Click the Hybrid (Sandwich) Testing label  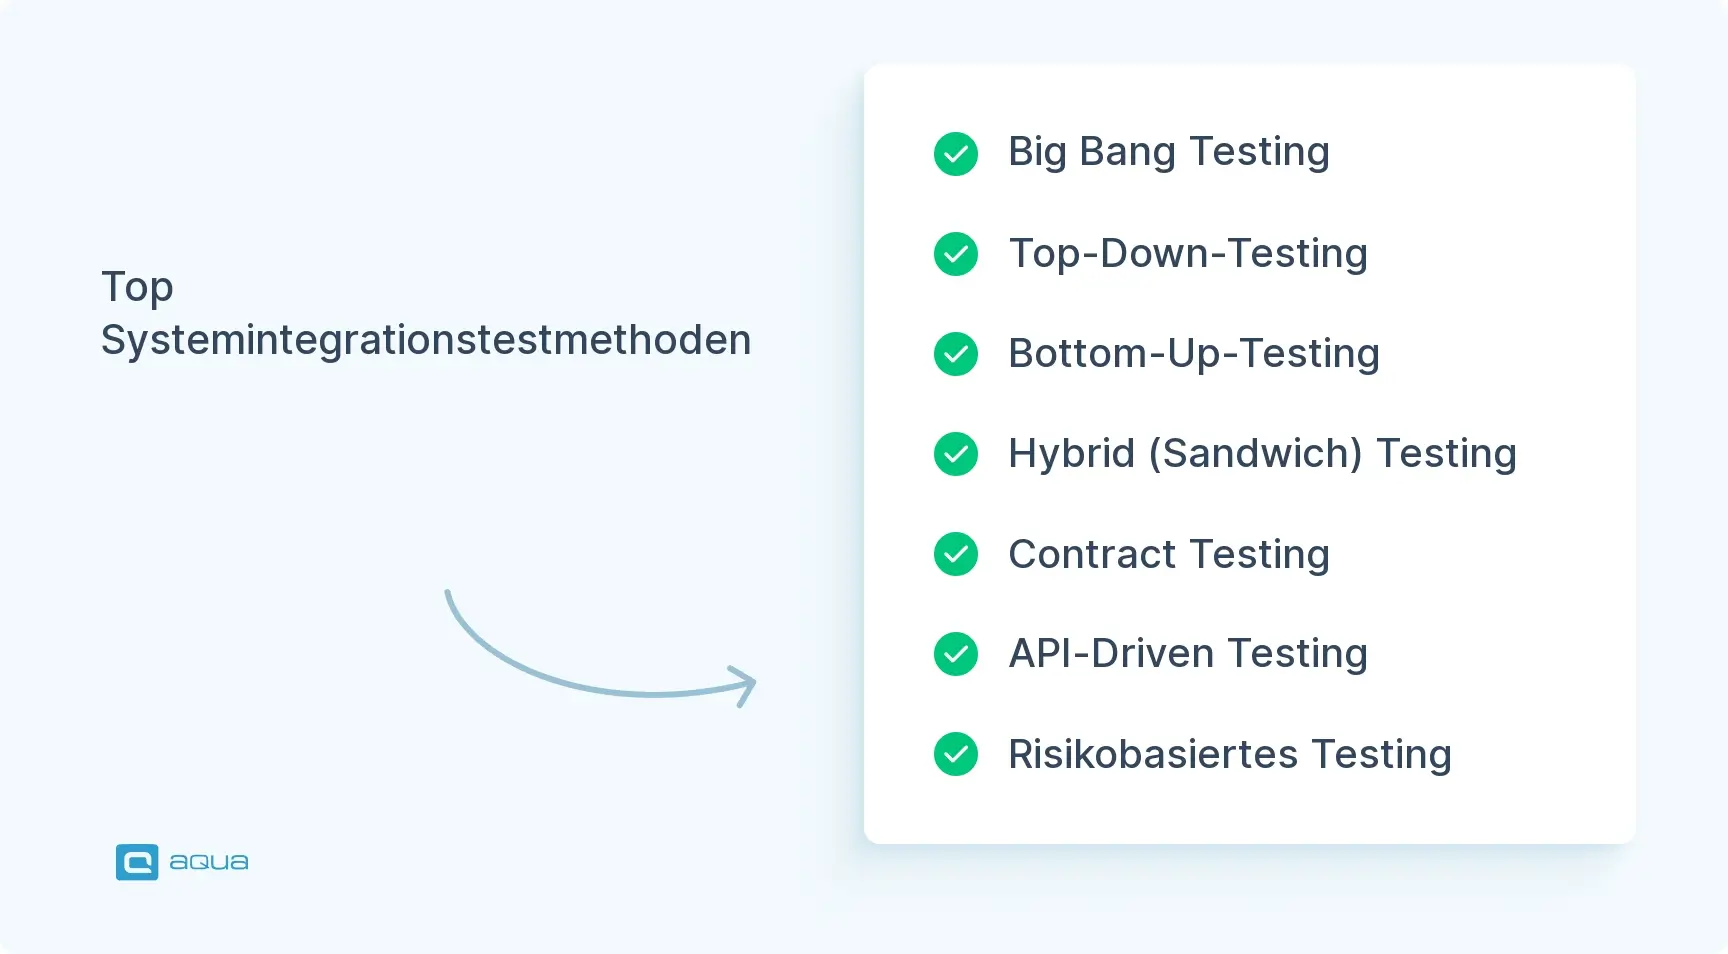pos(1262,453)
